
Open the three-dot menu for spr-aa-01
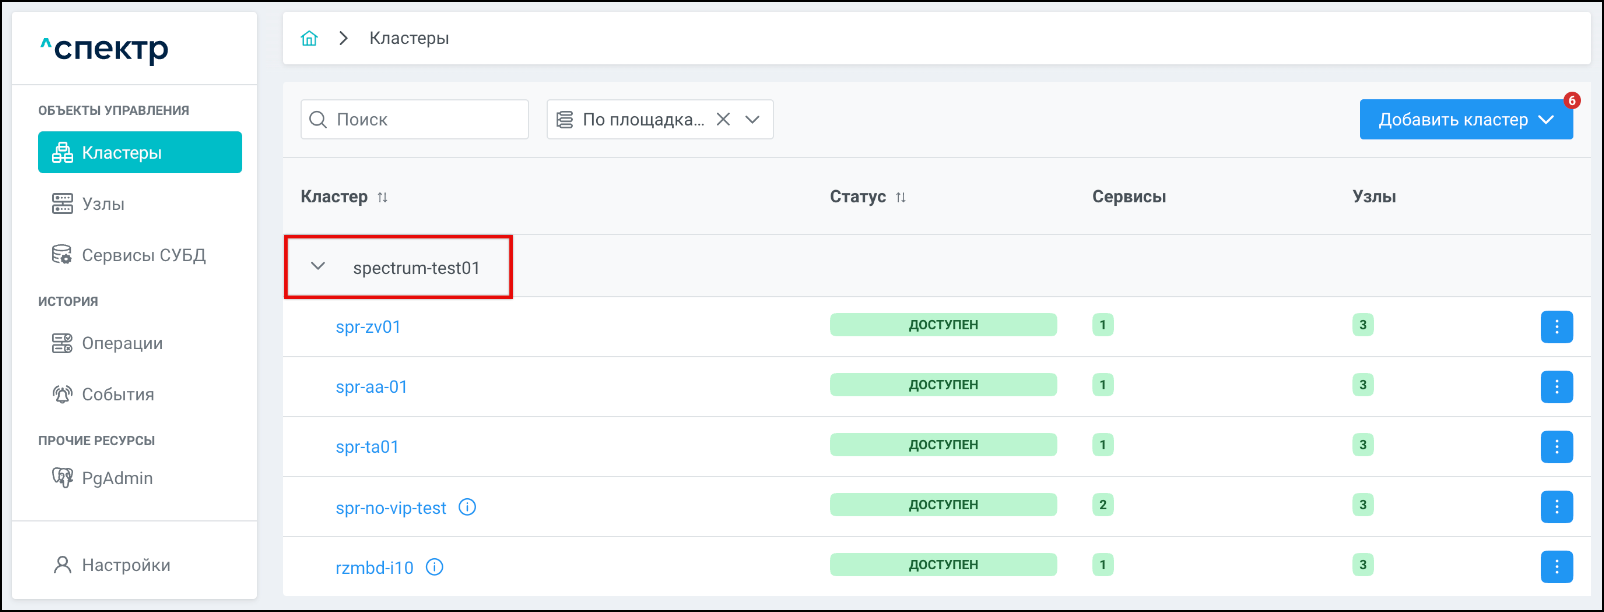(1556, 387)
